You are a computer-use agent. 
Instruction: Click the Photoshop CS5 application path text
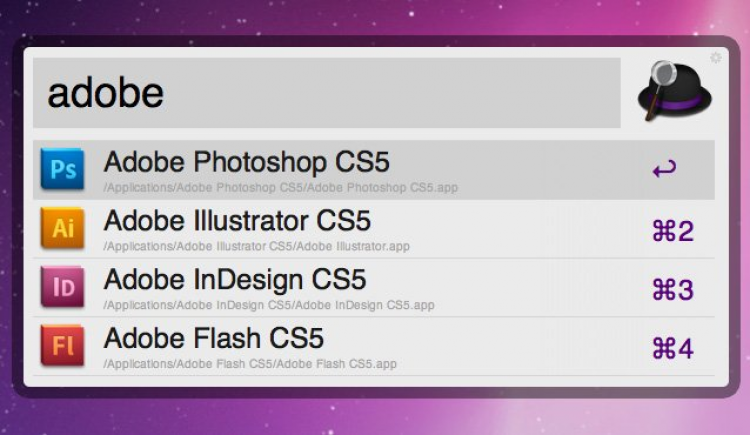(280, 188)
